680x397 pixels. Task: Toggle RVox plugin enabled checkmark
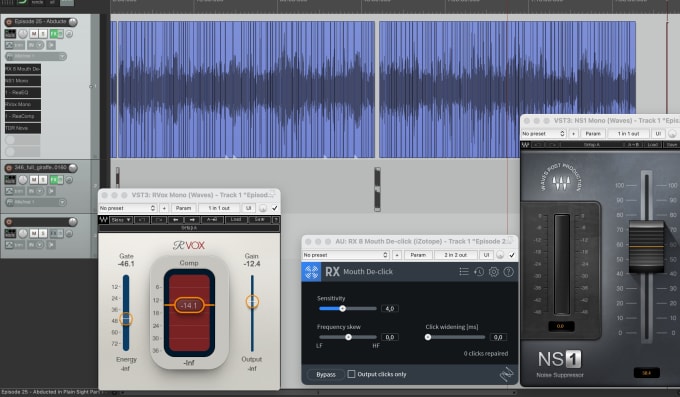click(275, 208)
